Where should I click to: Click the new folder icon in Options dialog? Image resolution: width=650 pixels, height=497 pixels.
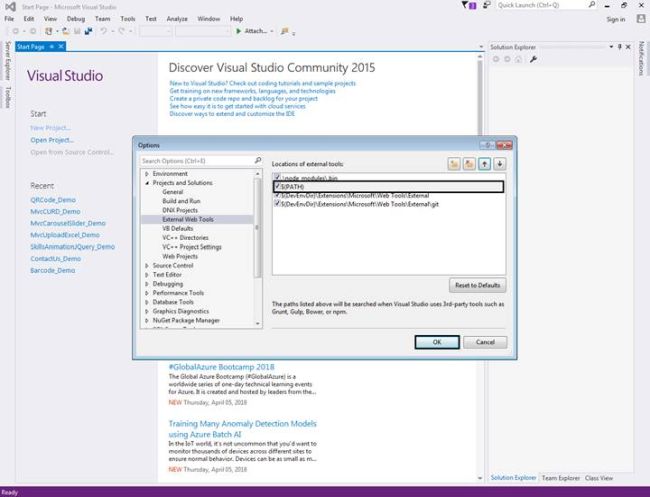pyautogui.click(x=454, y=164)
